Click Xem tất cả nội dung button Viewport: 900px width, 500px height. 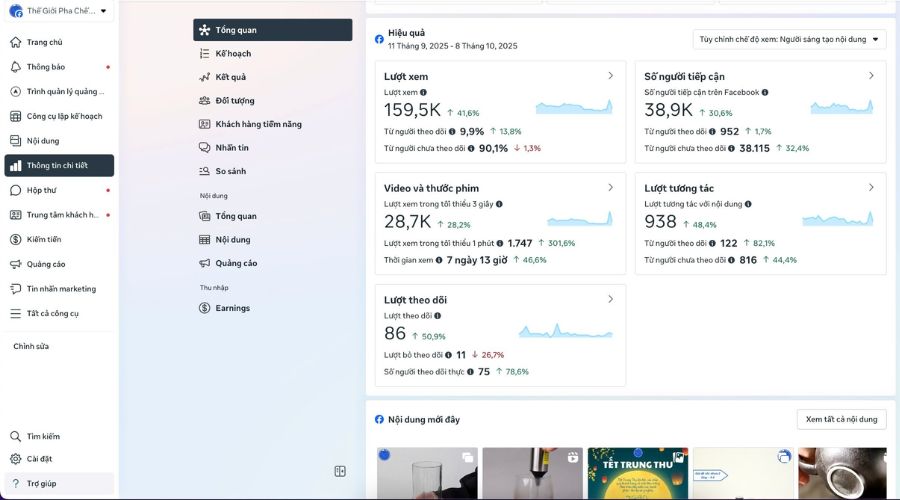841,419
